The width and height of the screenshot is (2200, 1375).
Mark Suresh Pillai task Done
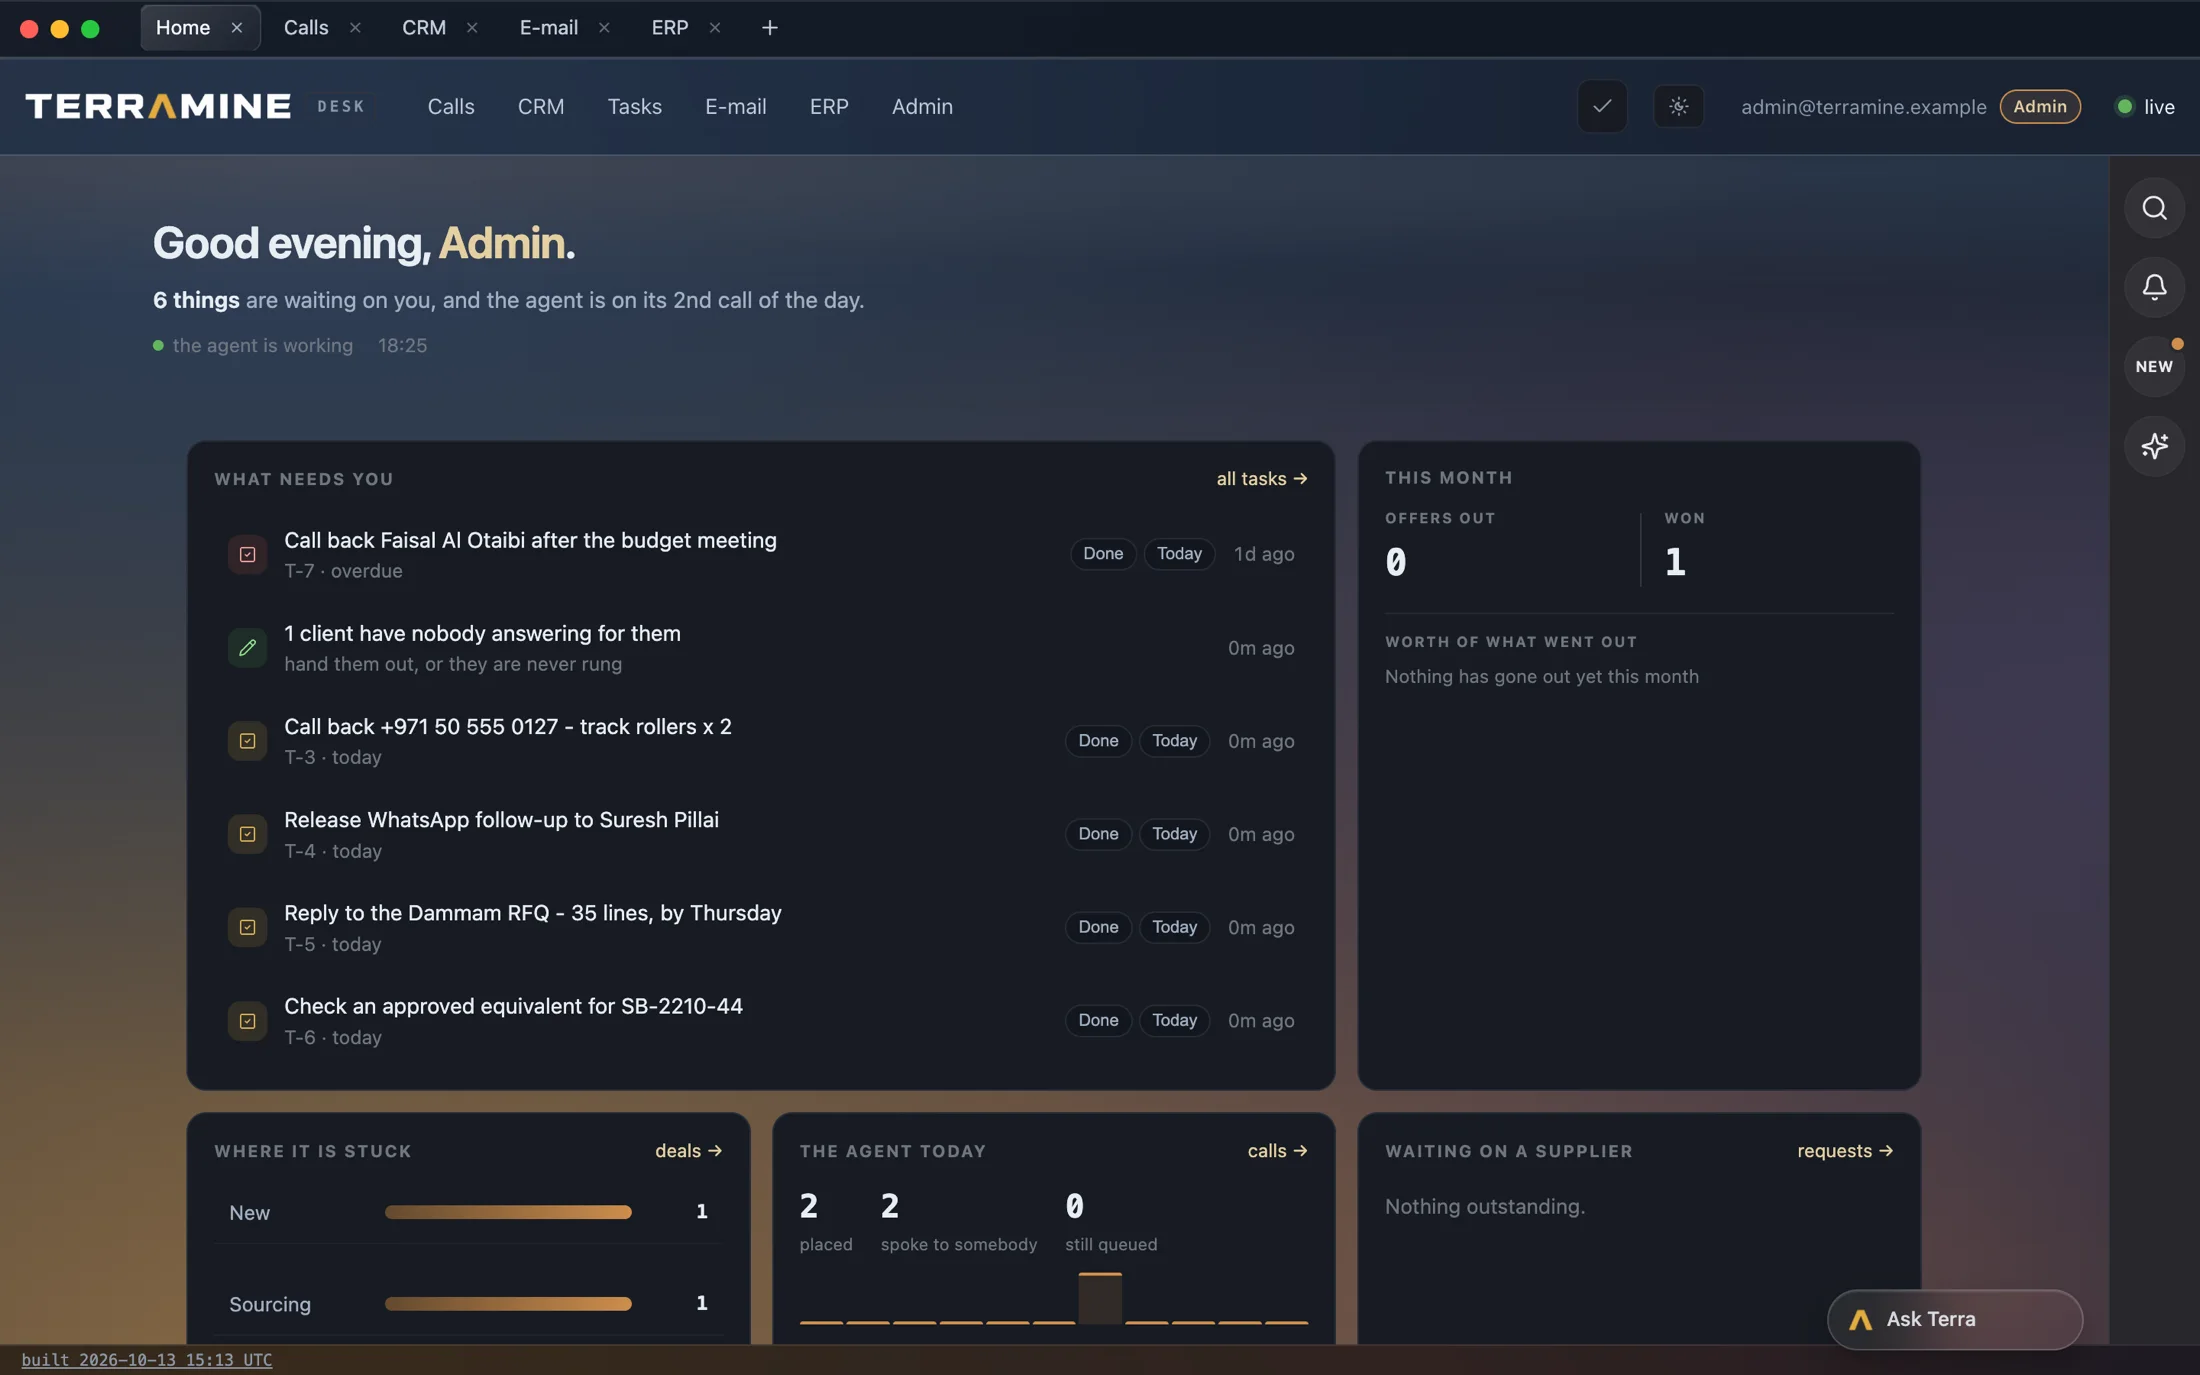point(1098,834)
